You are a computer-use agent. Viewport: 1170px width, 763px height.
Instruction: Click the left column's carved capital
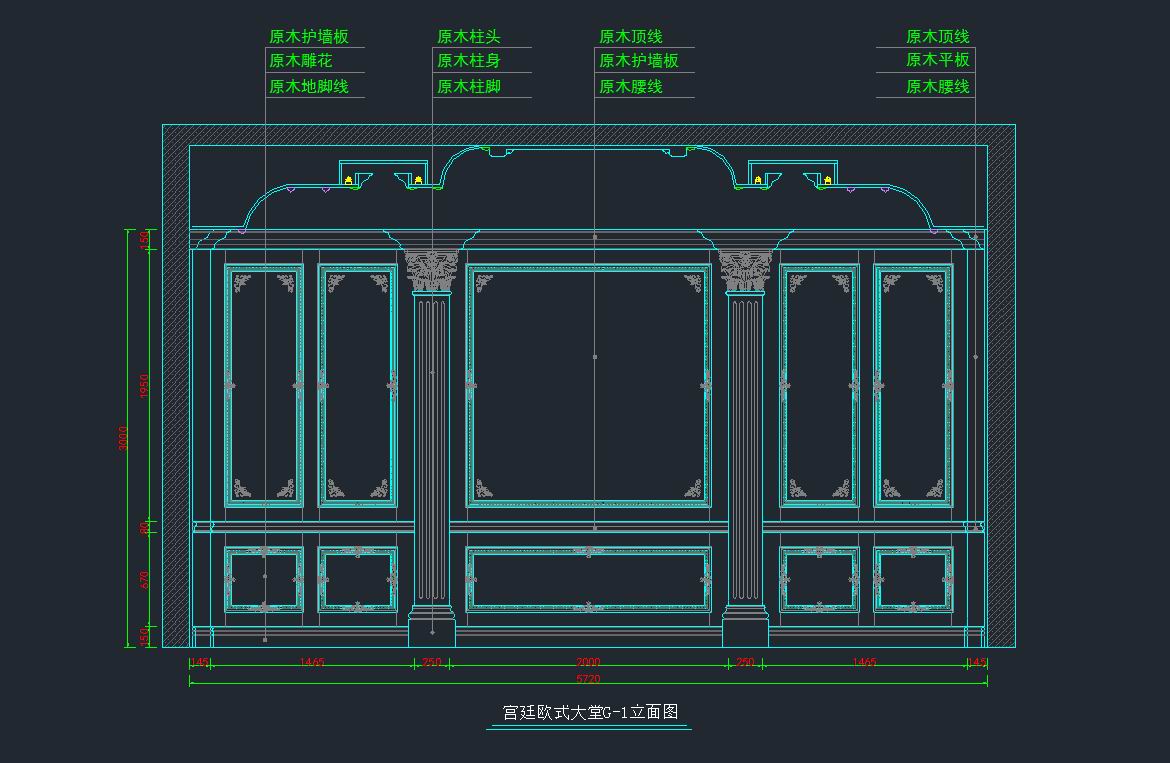coord(432,271)
